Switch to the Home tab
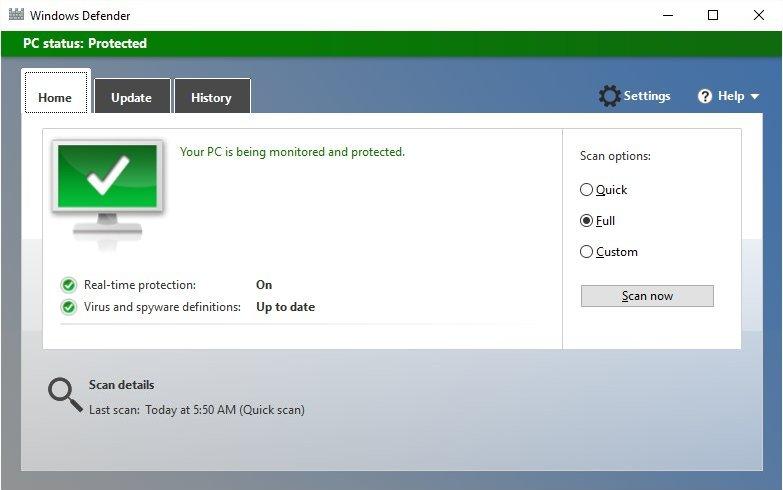783x490 pixels. point(55,92)
